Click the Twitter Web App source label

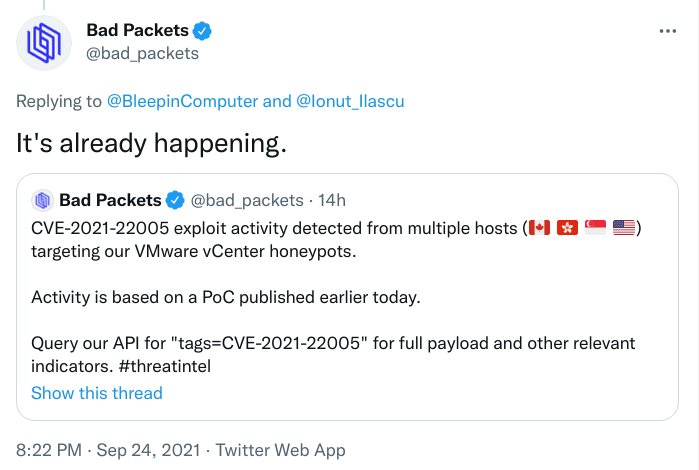click(280, 450)
